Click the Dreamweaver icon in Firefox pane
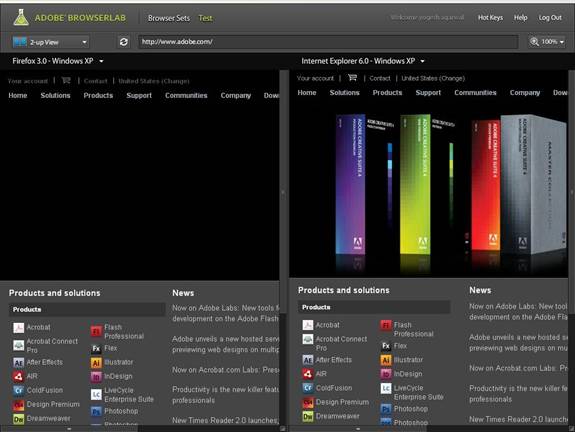The image size is (575, 432). pyautogui.click(x=18, y=418)
